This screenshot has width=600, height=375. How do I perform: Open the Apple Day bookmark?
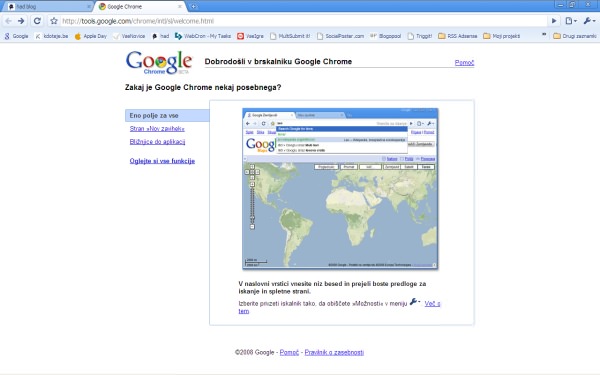tap(91, 36)
